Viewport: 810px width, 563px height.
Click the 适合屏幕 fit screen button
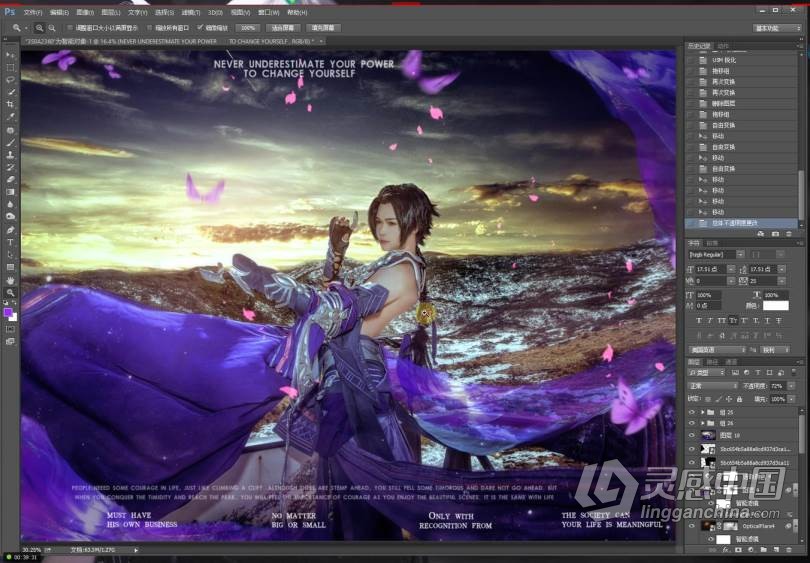click(x=283, y=28)
